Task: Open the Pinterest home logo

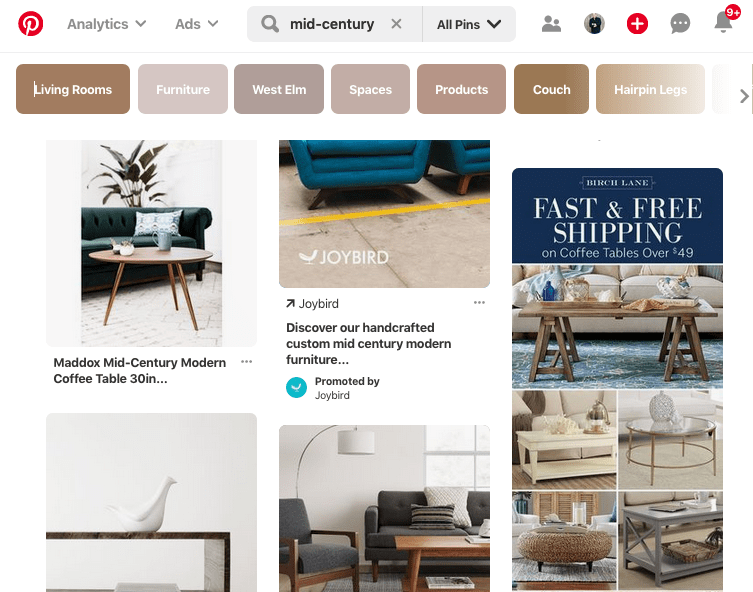Action: tap(31, 24)
